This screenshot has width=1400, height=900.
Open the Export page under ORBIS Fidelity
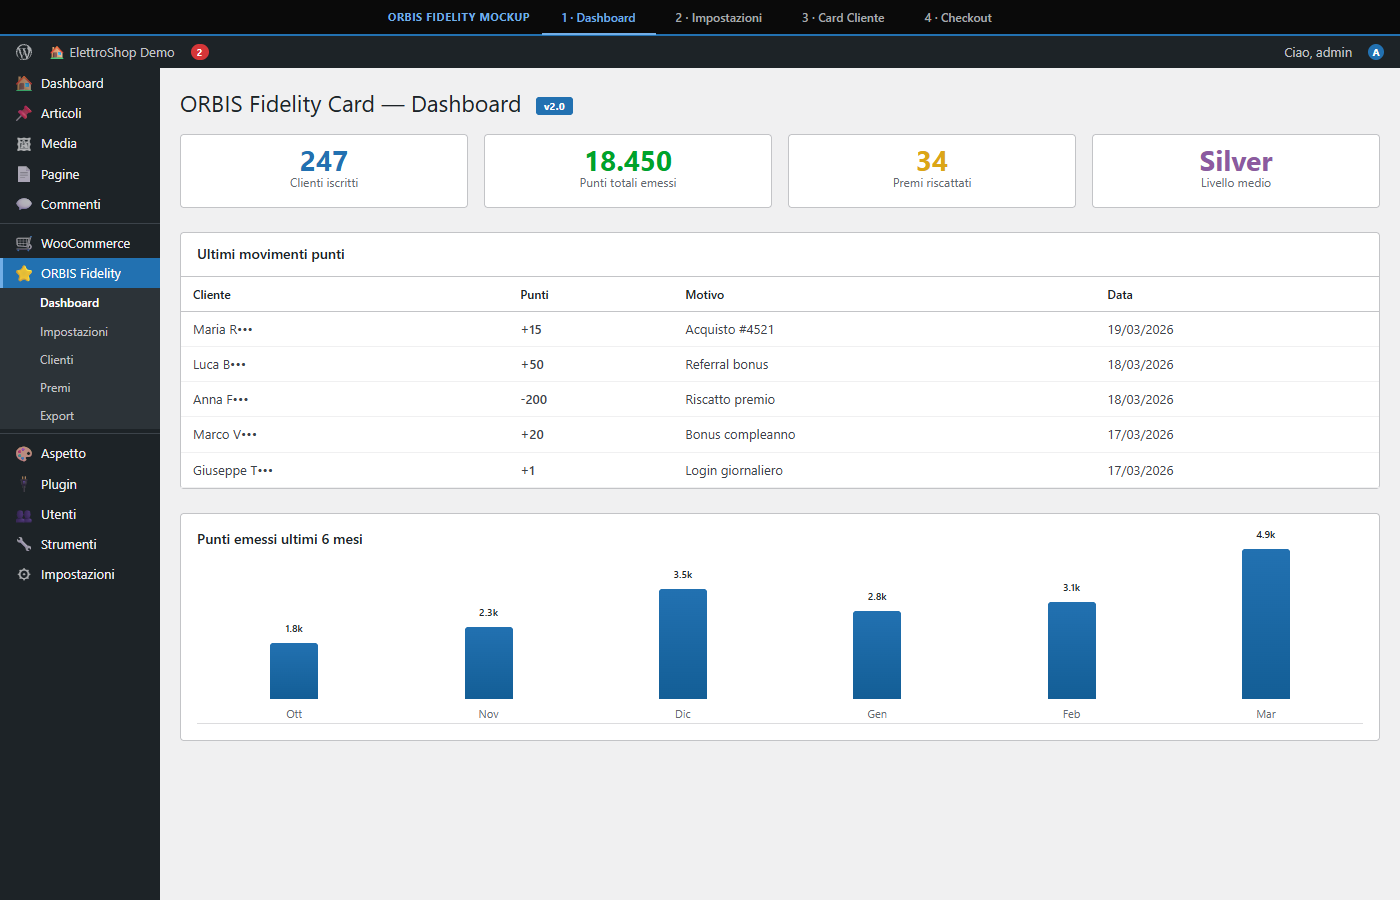(x=57, y=416)
